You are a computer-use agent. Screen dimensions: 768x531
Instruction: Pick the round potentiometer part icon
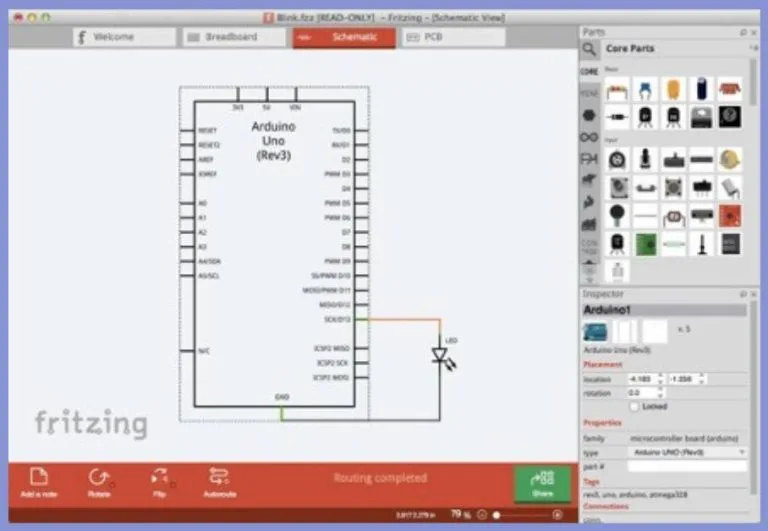(x=617, y=160)
